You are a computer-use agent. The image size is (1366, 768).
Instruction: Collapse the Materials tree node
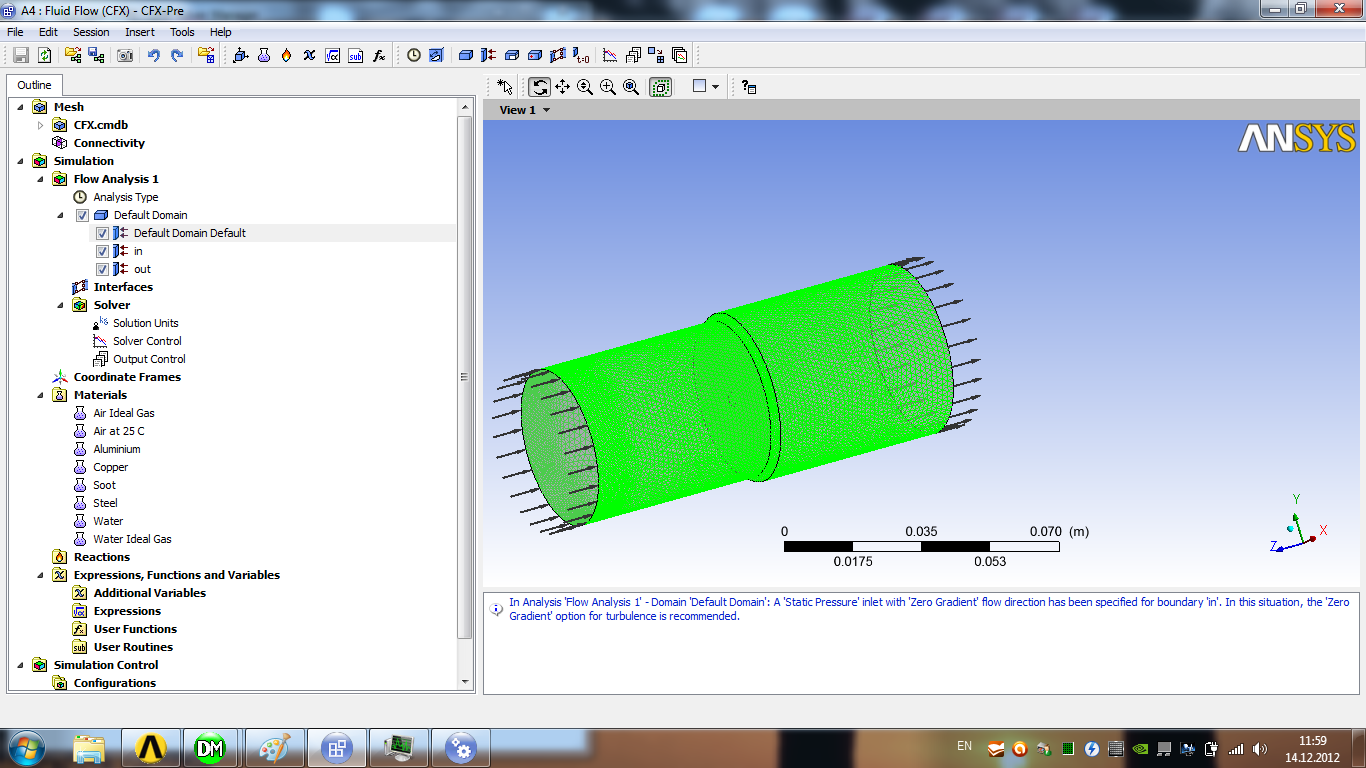41,395
